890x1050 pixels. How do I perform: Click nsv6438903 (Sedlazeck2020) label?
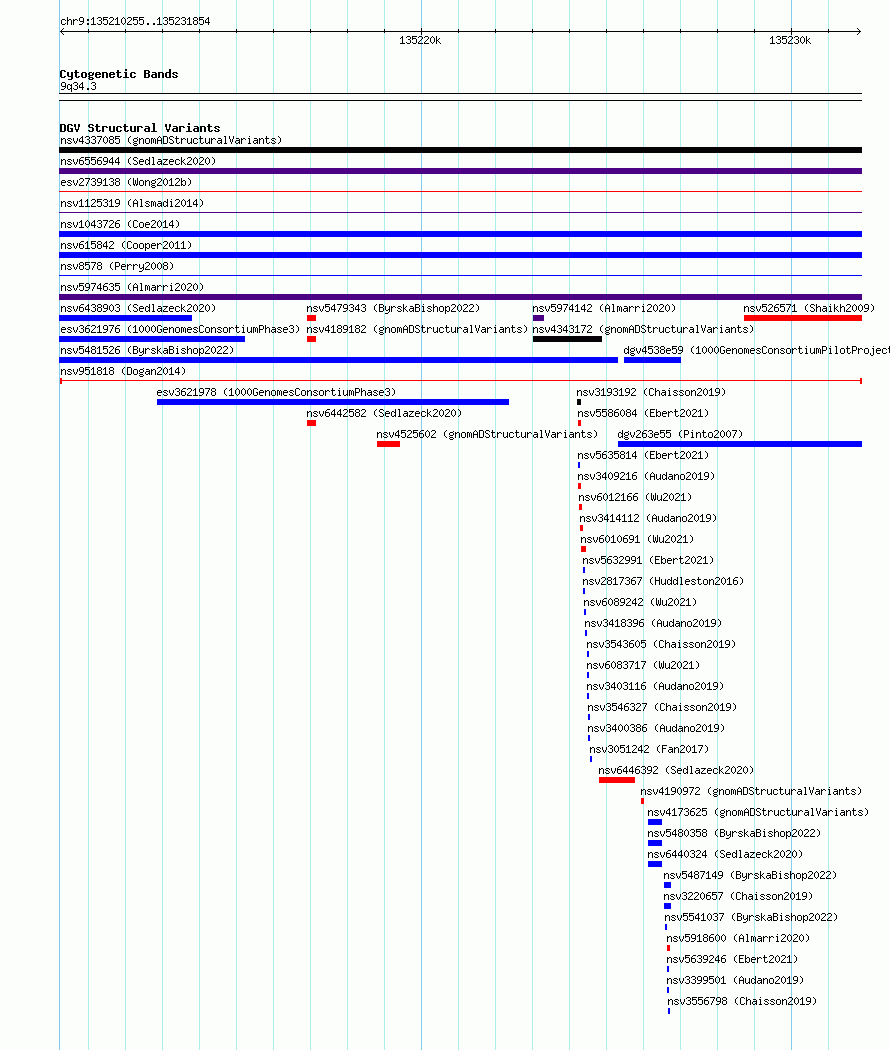tap(138, 308)
